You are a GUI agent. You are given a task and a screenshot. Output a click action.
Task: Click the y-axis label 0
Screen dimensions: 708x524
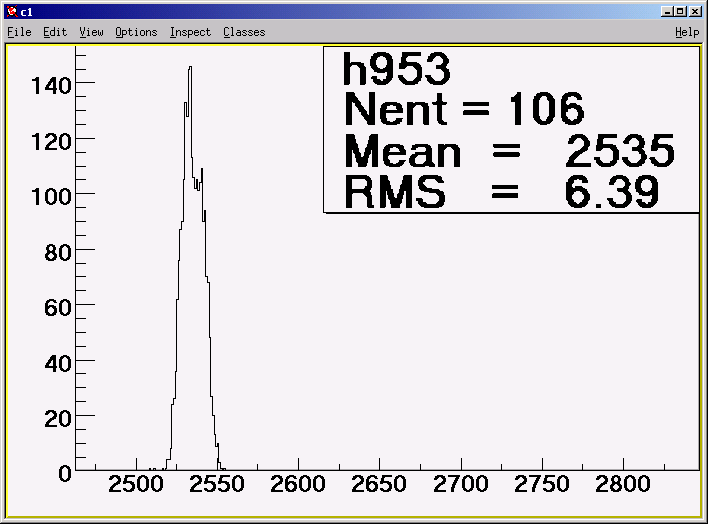click(x=65, y=474)
